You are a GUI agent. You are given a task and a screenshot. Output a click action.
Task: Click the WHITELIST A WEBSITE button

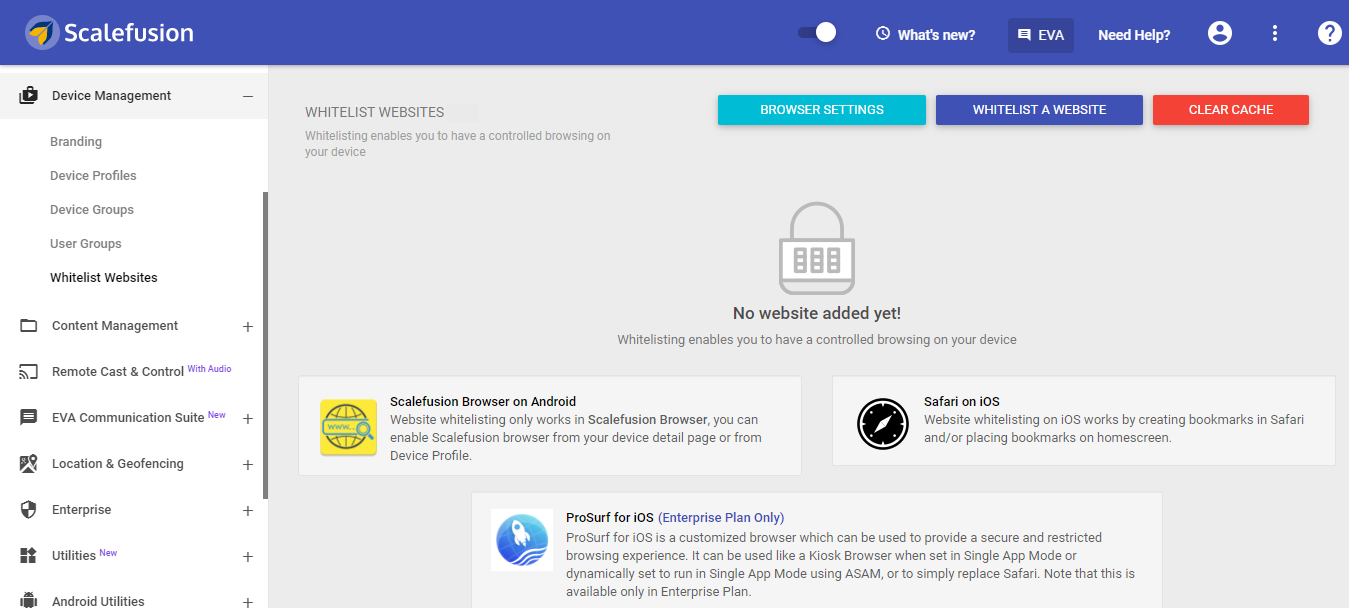pos(1039,110)
